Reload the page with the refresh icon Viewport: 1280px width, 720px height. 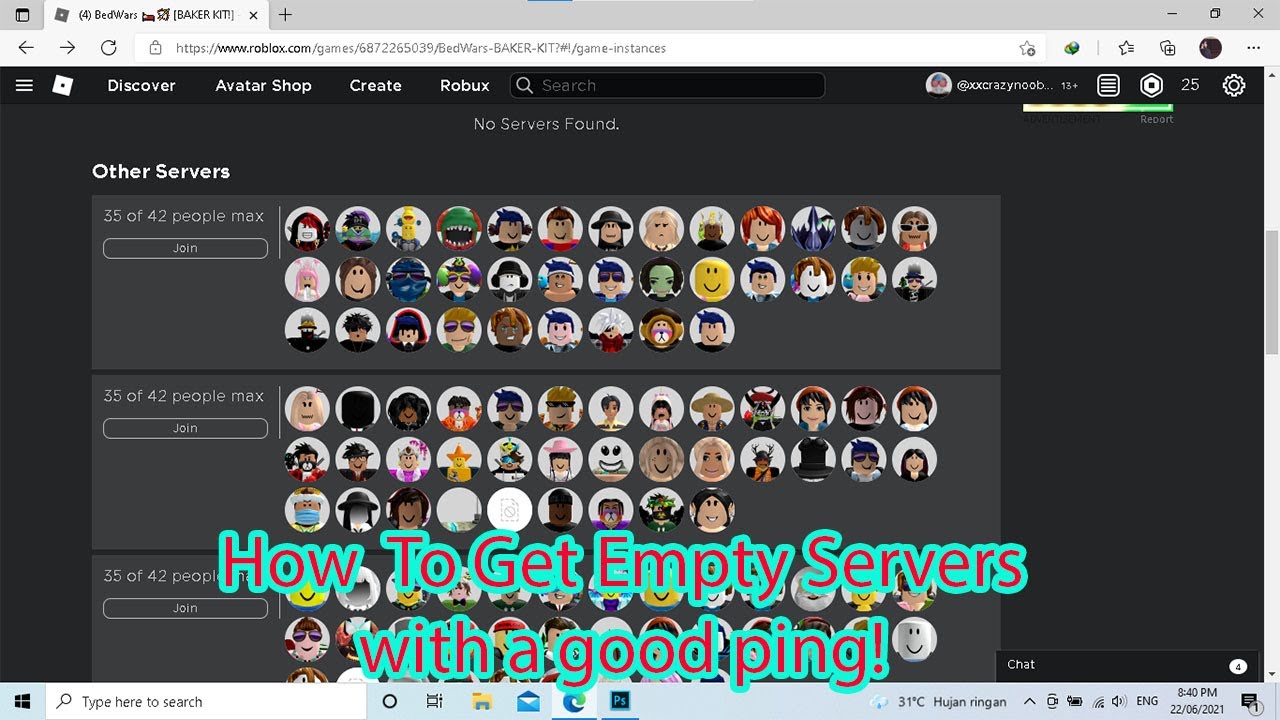tap(109, 47)
